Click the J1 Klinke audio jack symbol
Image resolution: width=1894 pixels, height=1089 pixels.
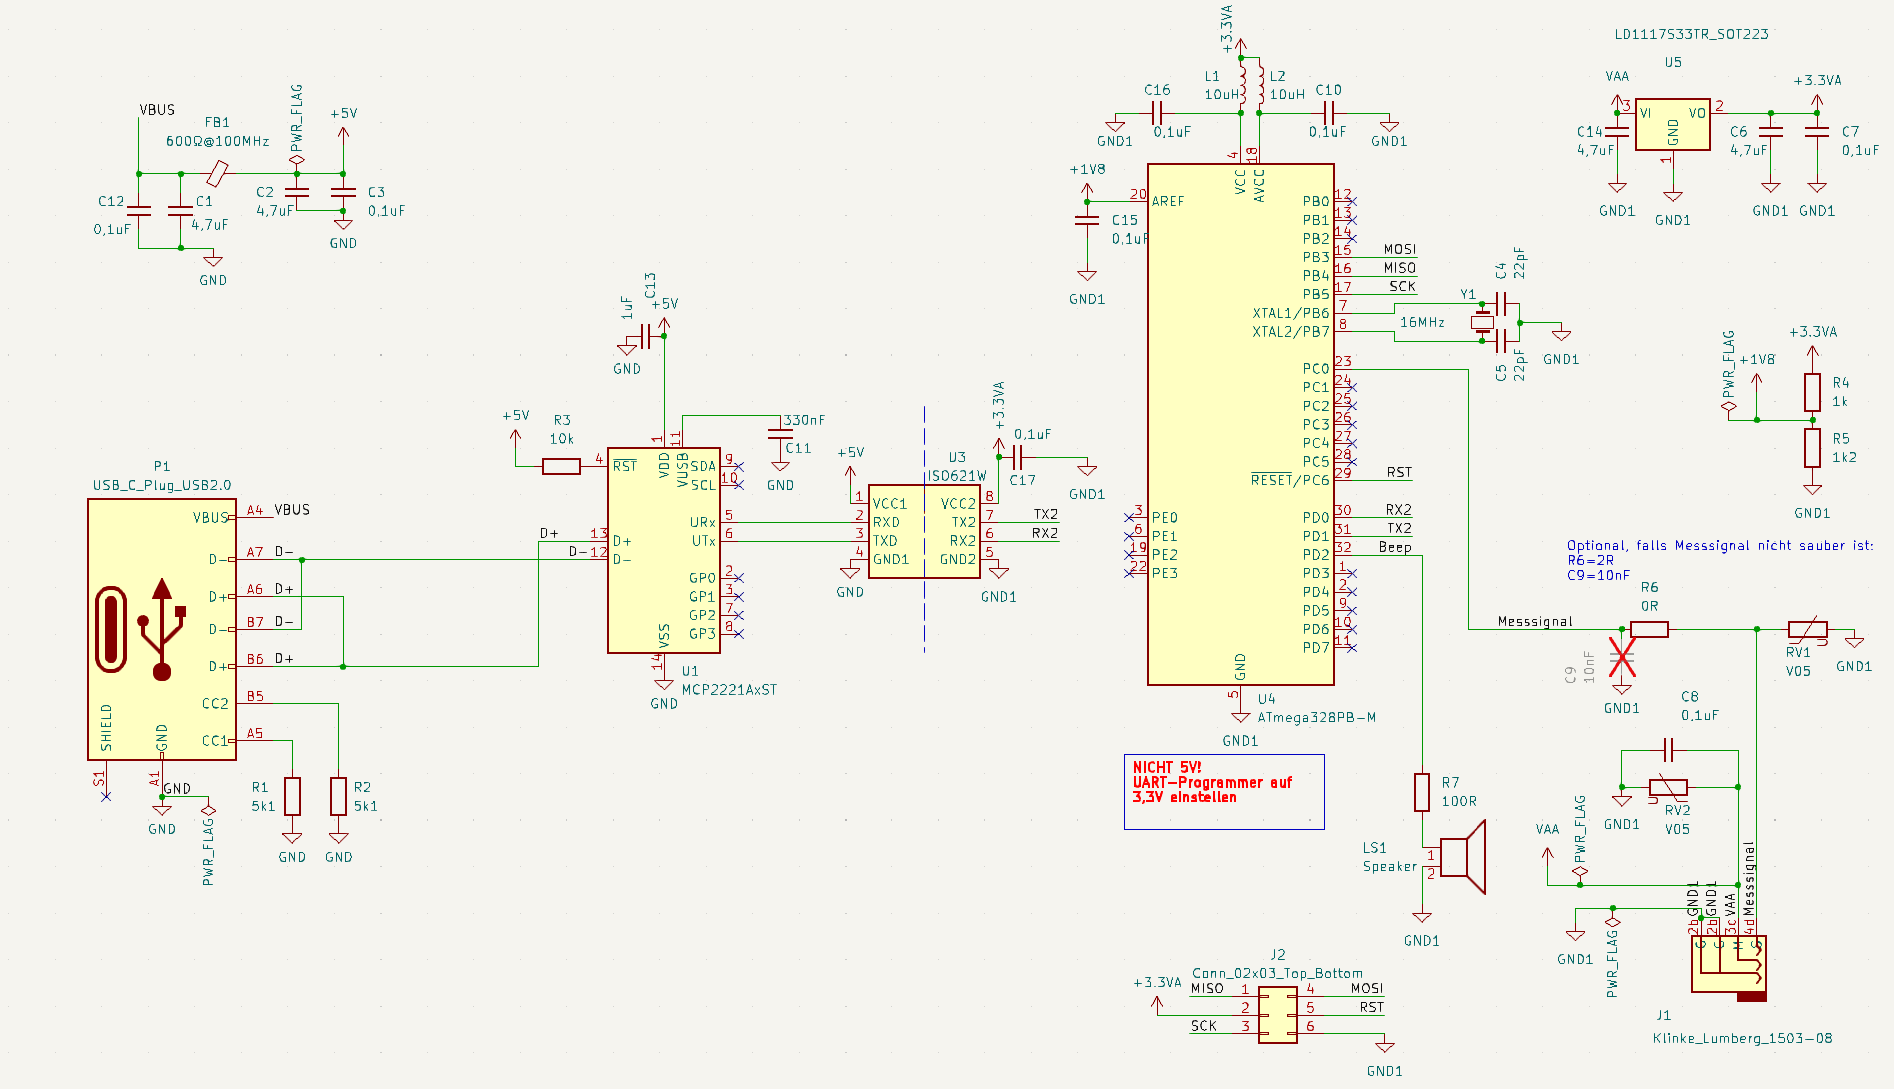tap(1728, 964)
